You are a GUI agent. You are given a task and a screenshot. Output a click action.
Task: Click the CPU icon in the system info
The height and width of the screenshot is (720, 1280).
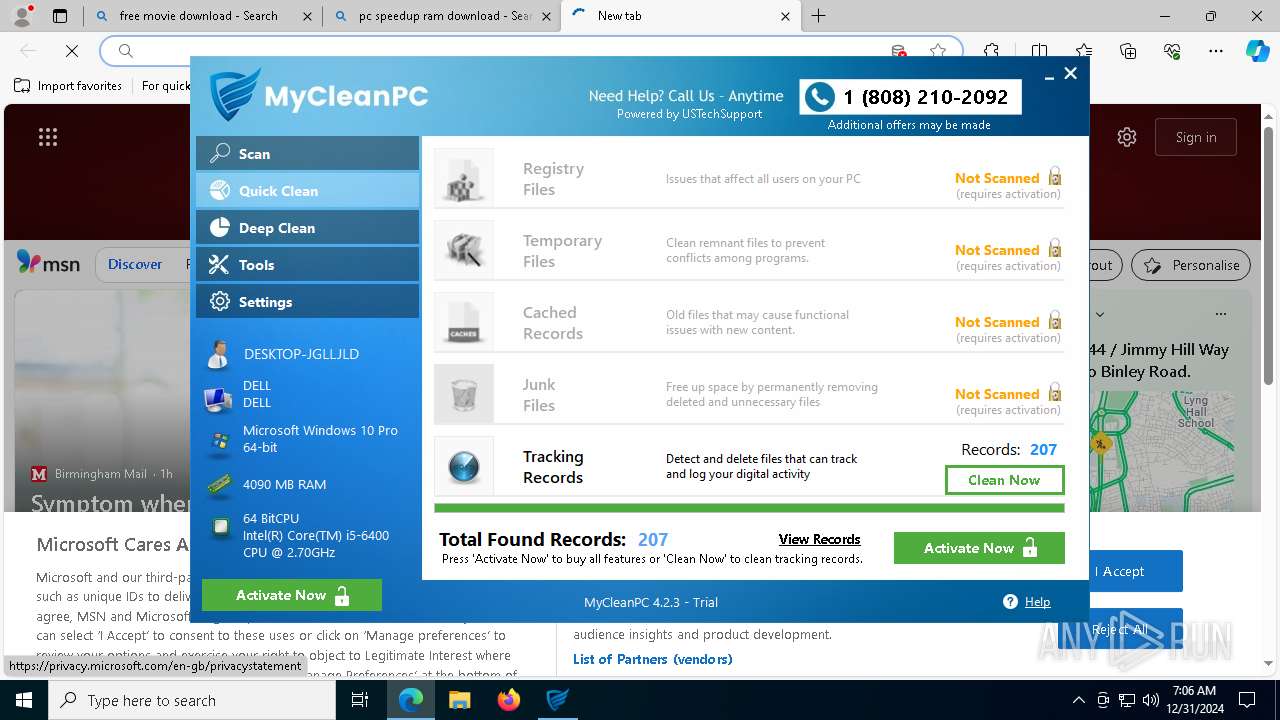[x=219, y=529]
